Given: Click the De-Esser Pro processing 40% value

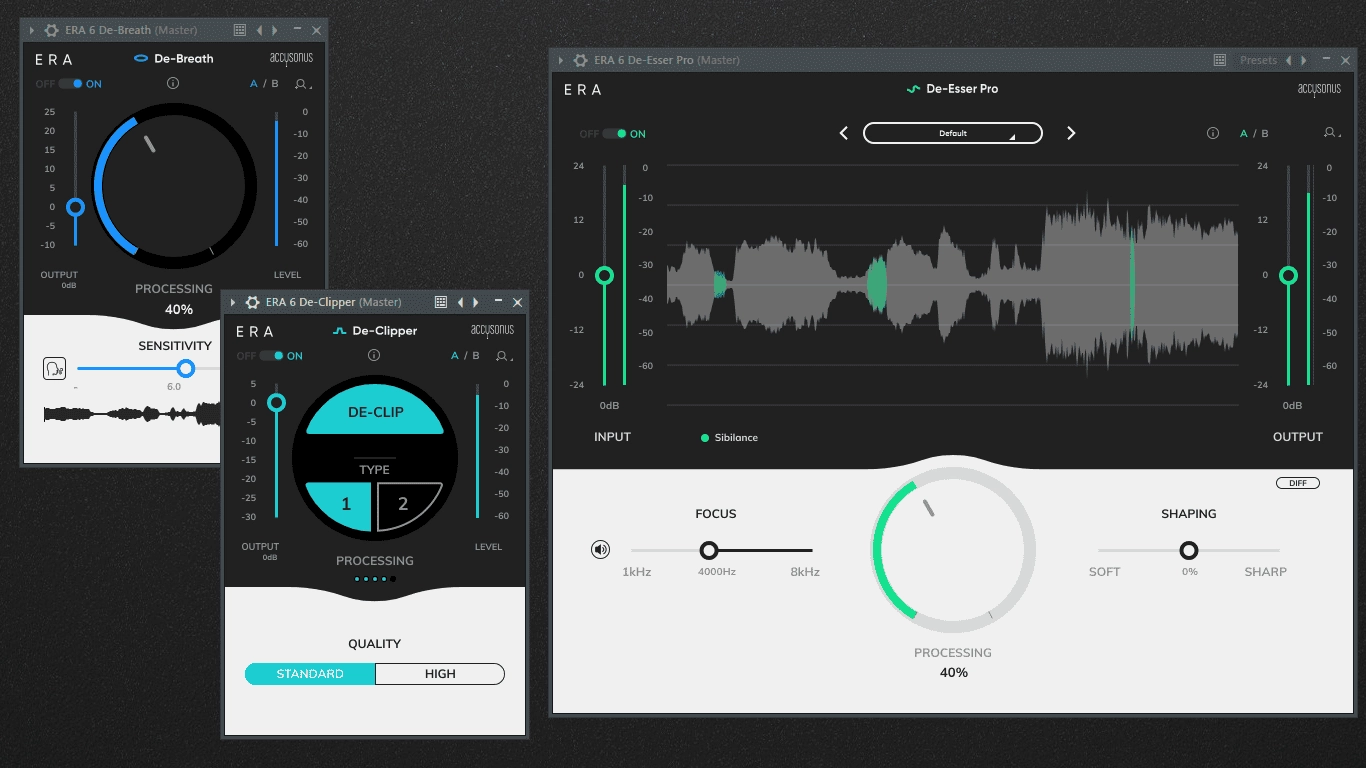Looking at the screenshot, I should pyautogui.click(x=954, y=672).
